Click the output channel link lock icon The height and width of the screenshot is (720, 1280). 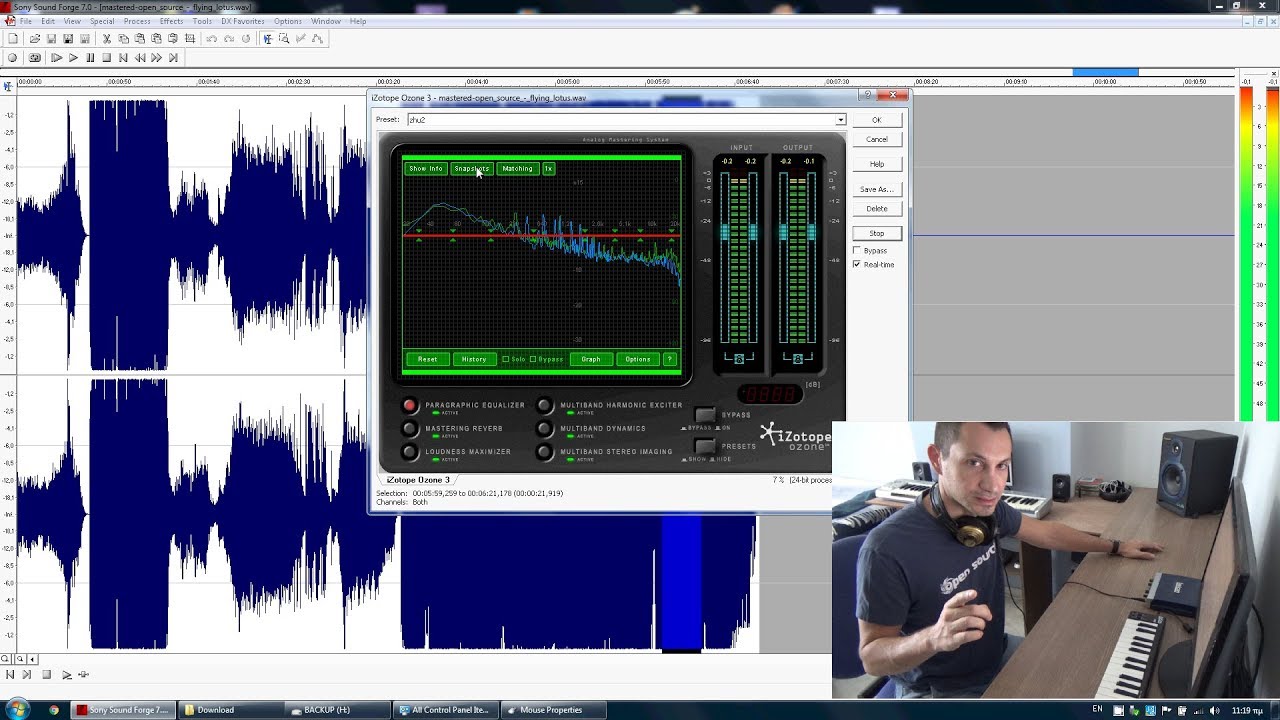tap(797, 358)
